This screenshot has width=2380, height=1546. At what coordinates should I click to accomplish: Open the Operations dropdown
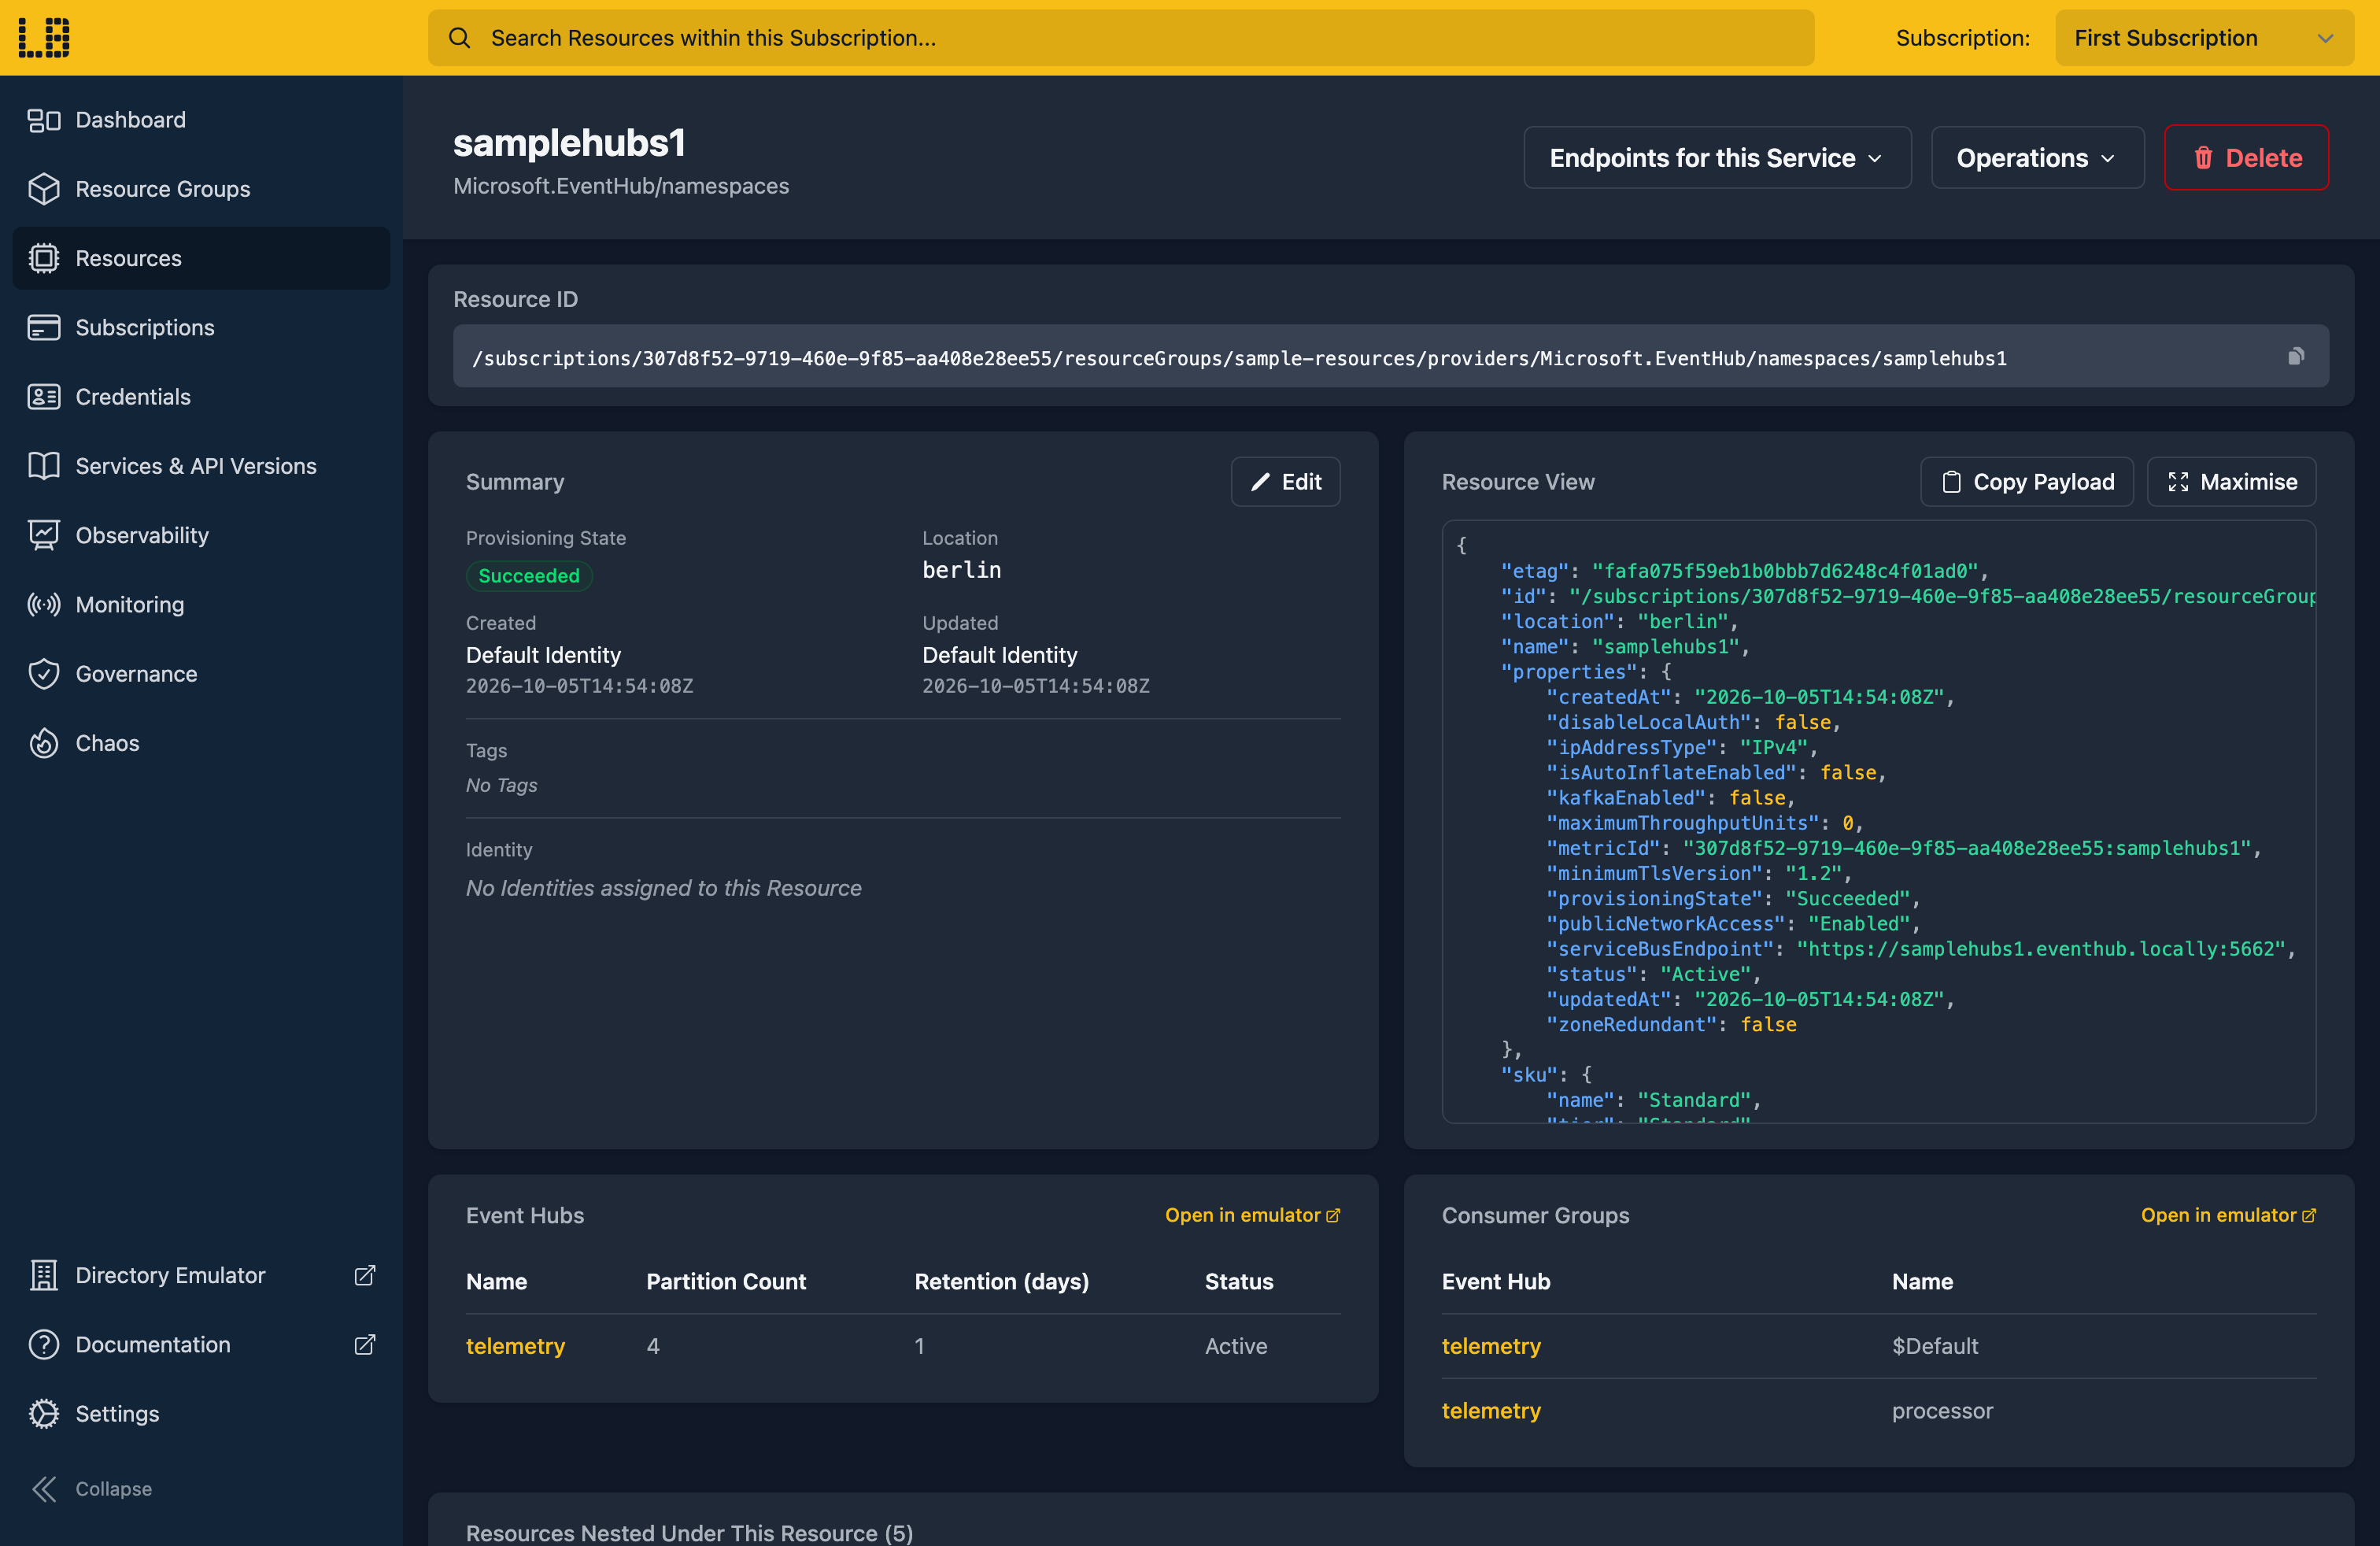(2037, 158)
